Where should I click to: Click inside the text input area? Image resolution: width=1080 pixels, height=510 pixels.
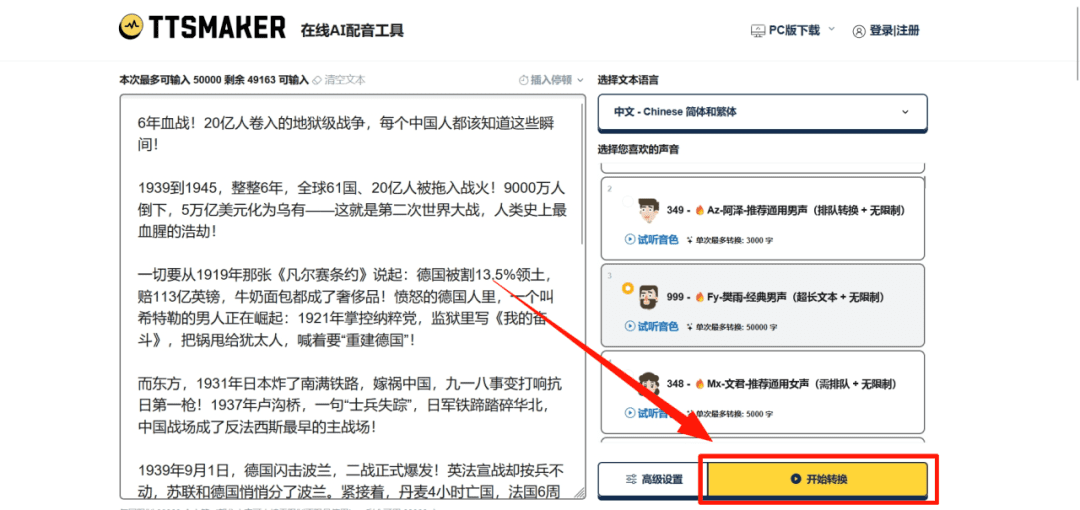[351, 296]
